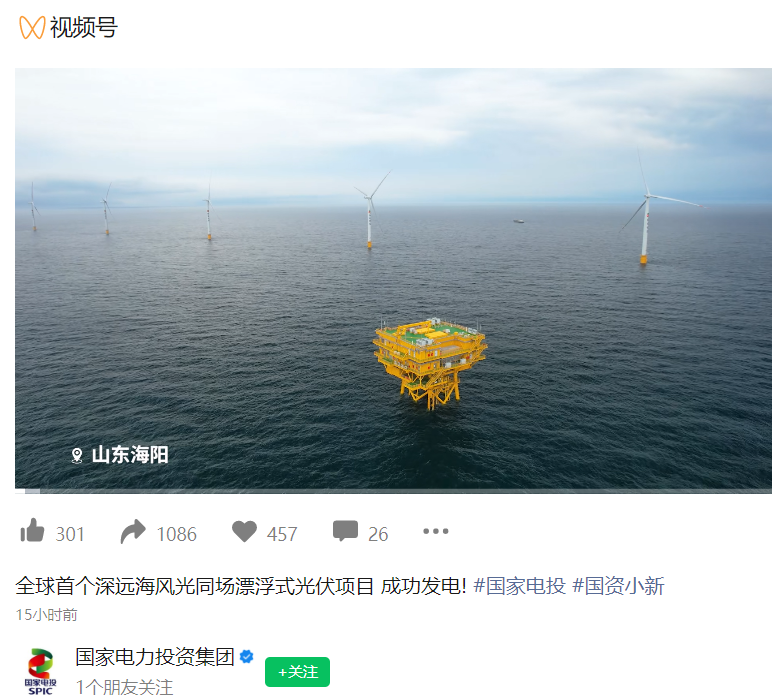This screenshot has height=695, width=777.
Task: Click the 301 like count
Action: [70, 535]
